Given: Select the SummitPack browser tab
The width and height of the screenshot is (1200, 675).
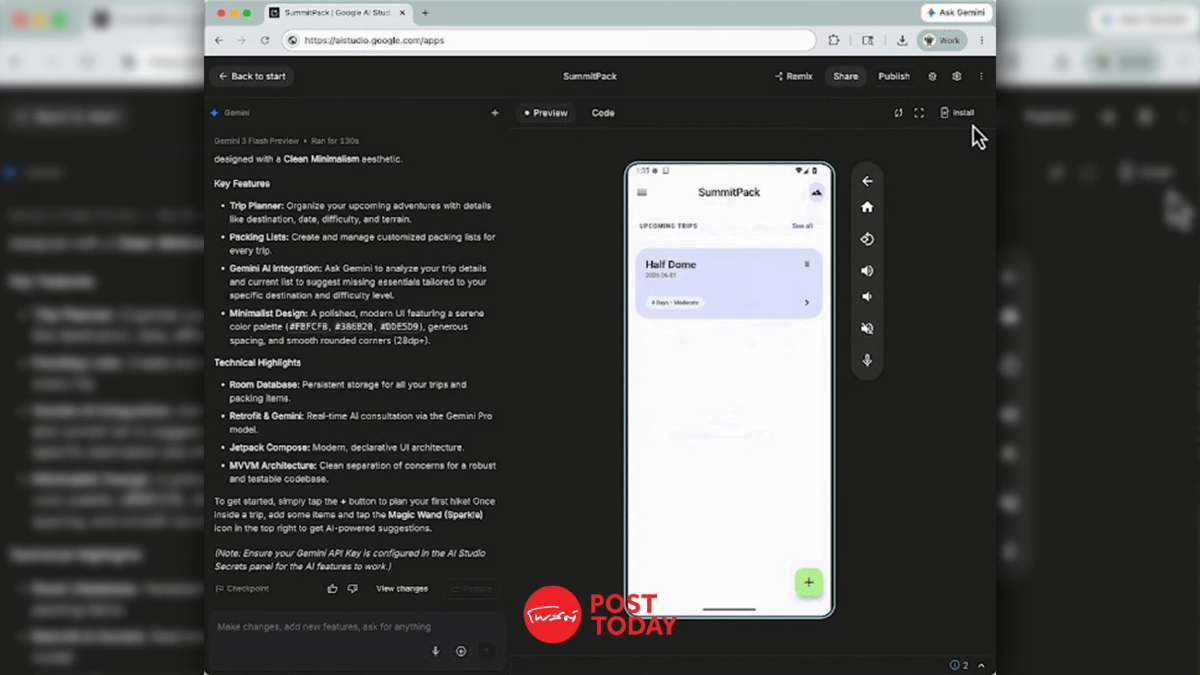Looking at the screenshot, I should (338, 13).
